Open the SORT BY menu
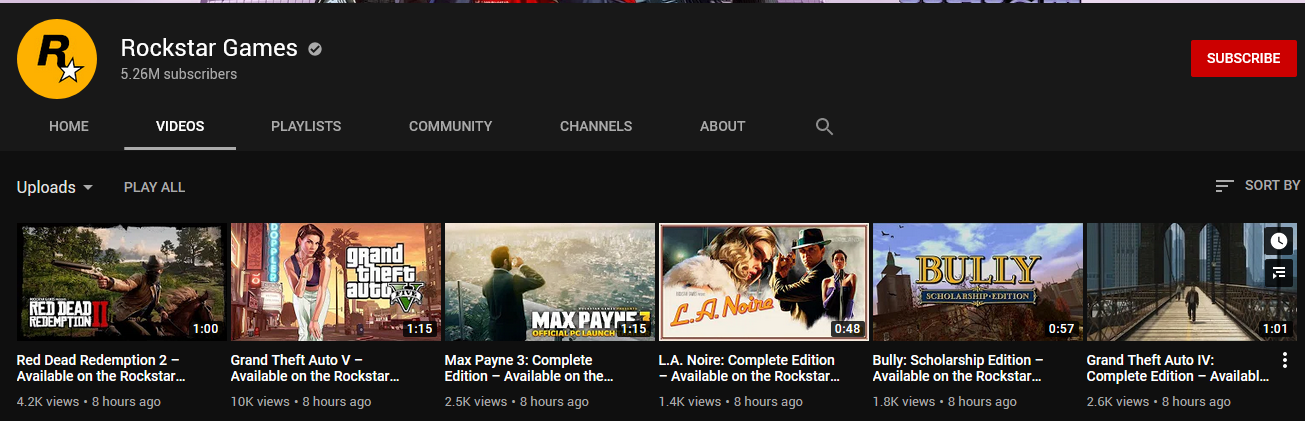Viewport: 1305px width, 421px height. pyautogui.click(x=1258, y=186)
